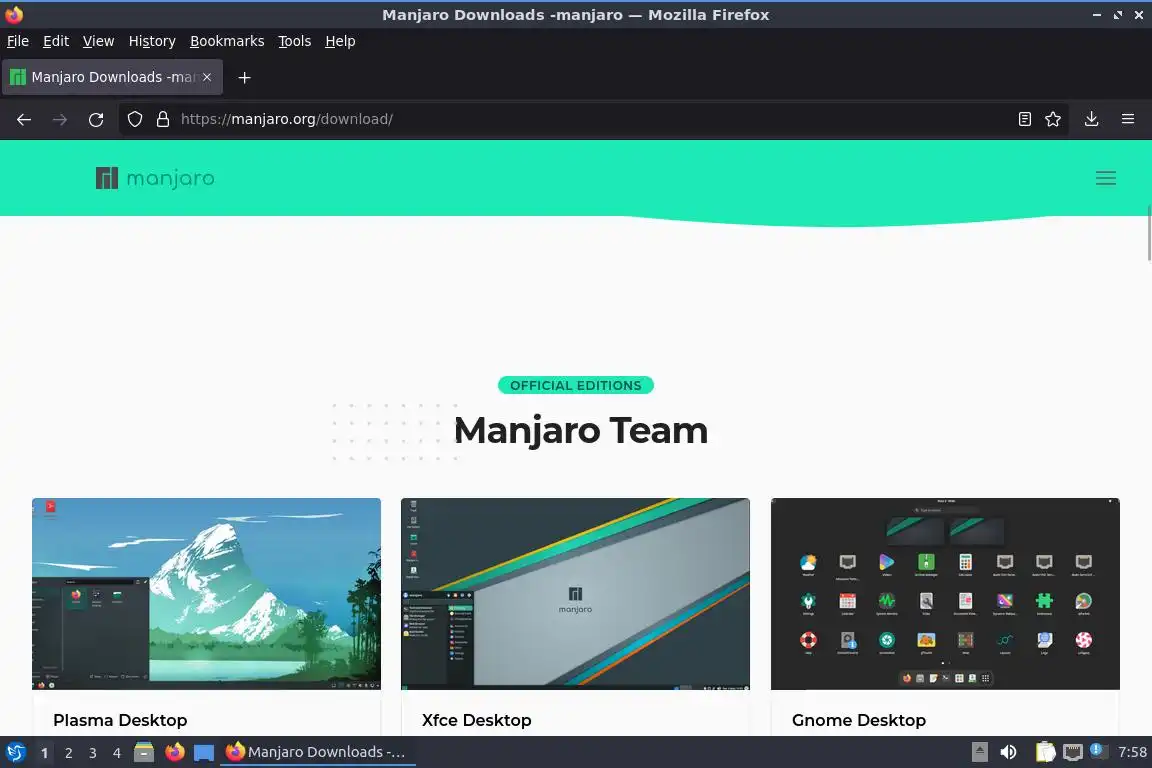The width and height of the screenshot is (1152, 768).
Task: Click the Xfce Desktop title
Action: [476, 720]
